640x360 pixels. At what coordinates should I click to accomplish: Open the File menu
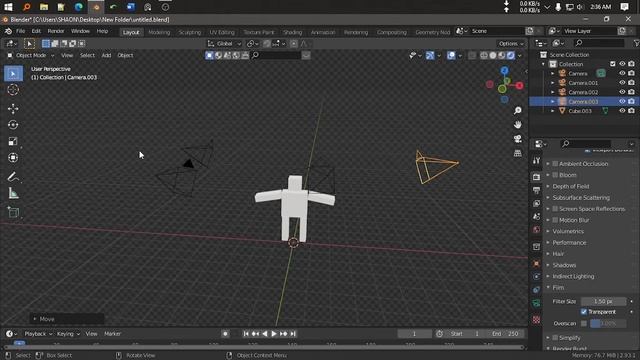20,31
